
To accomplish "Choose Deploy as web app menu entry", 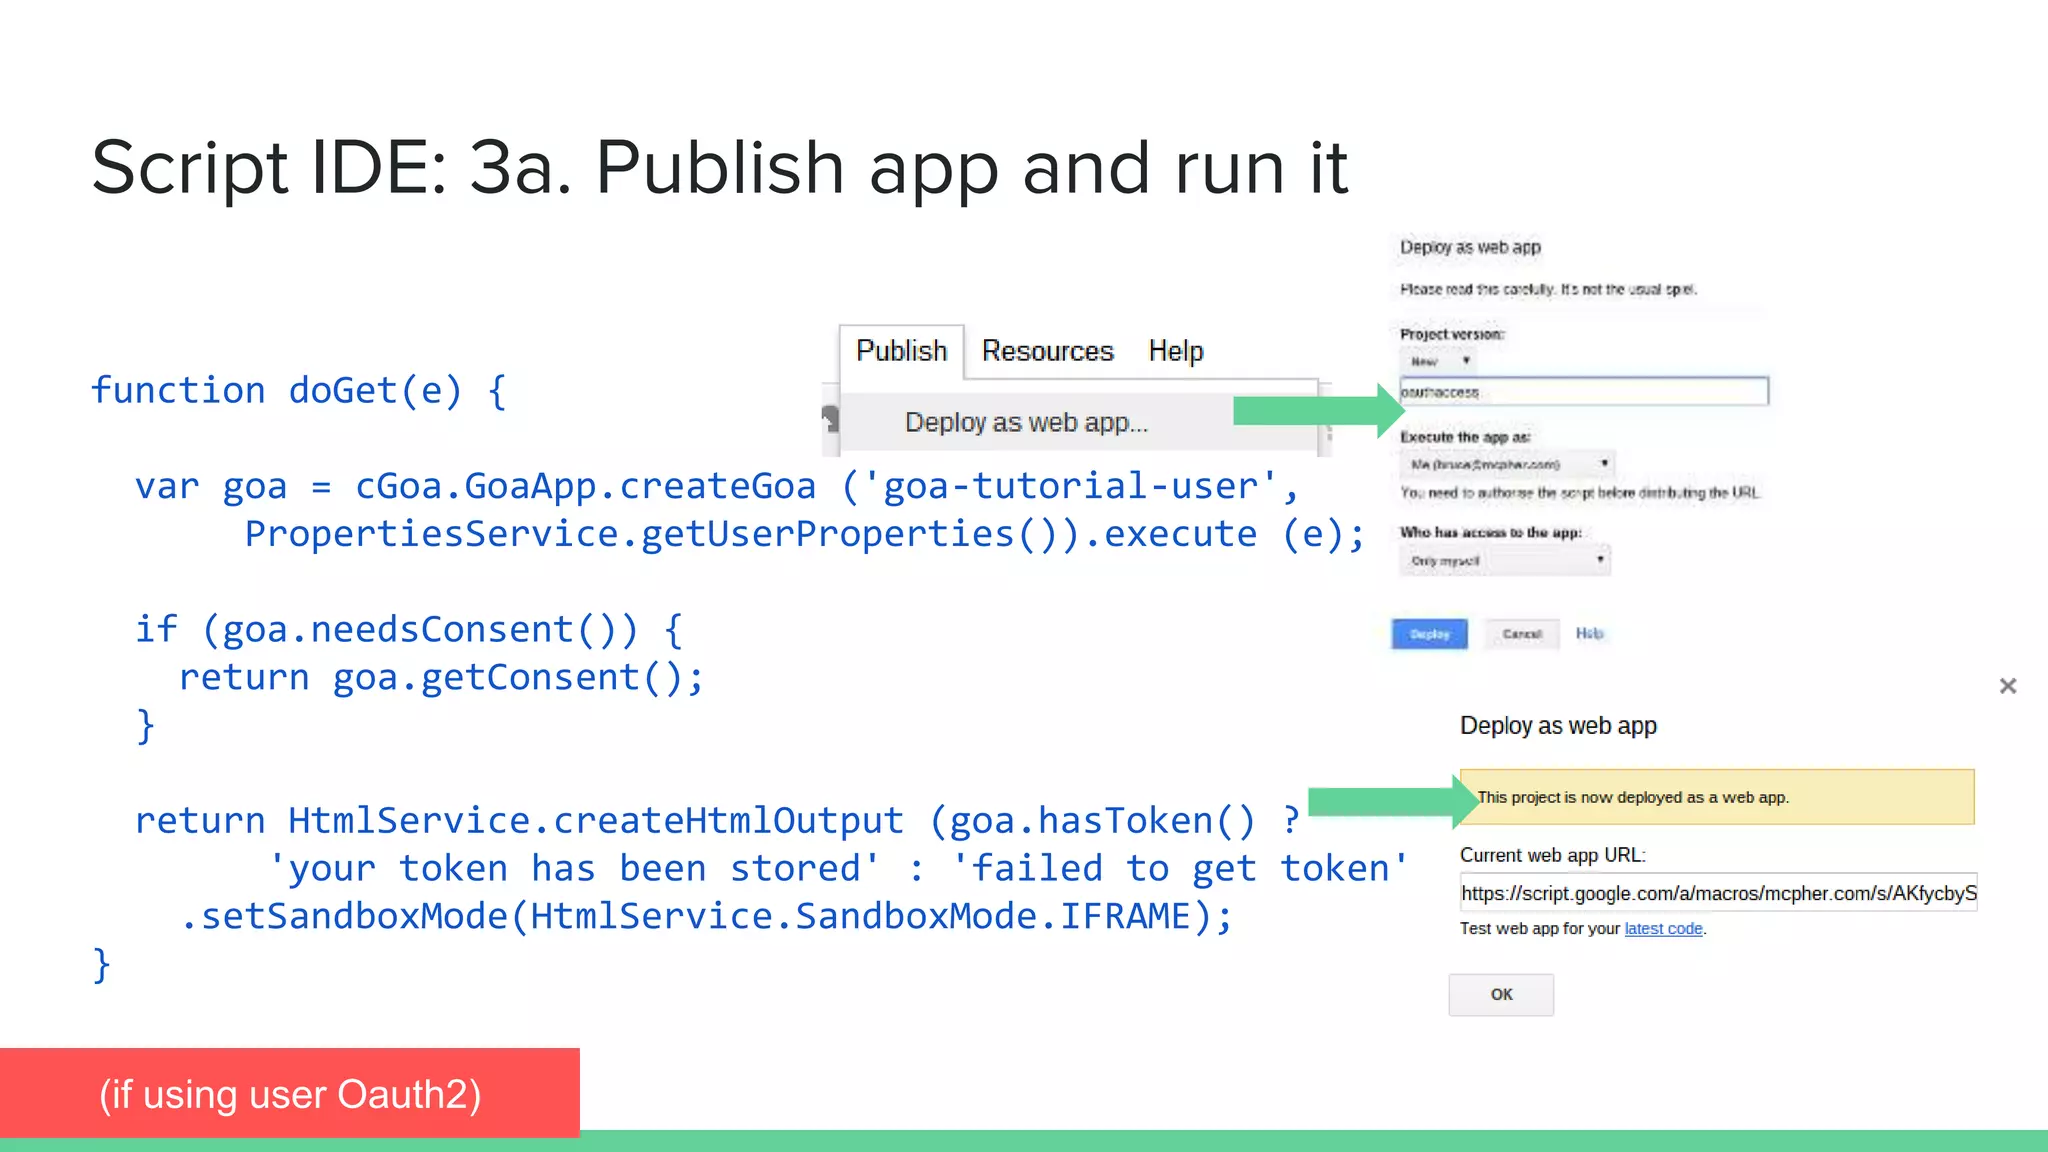I will pyautogui.click(x=1026, y=423).
